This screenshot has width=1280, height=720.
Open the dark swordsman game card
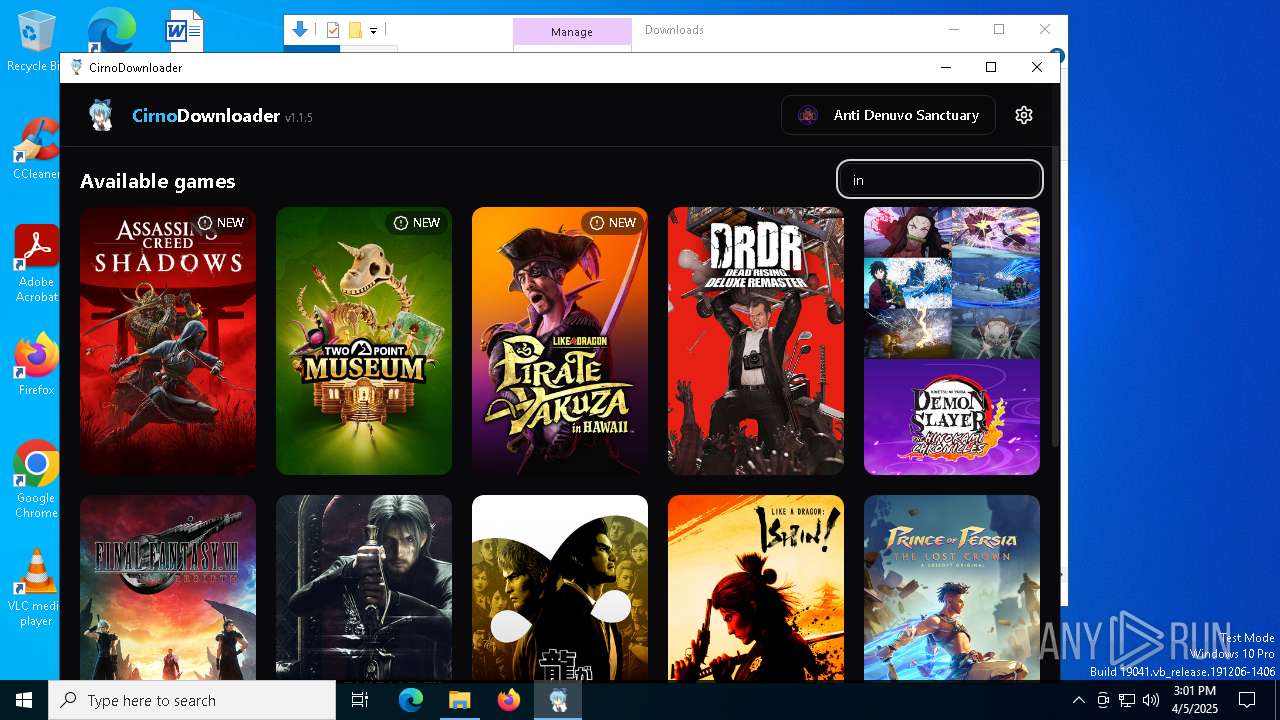364,588
